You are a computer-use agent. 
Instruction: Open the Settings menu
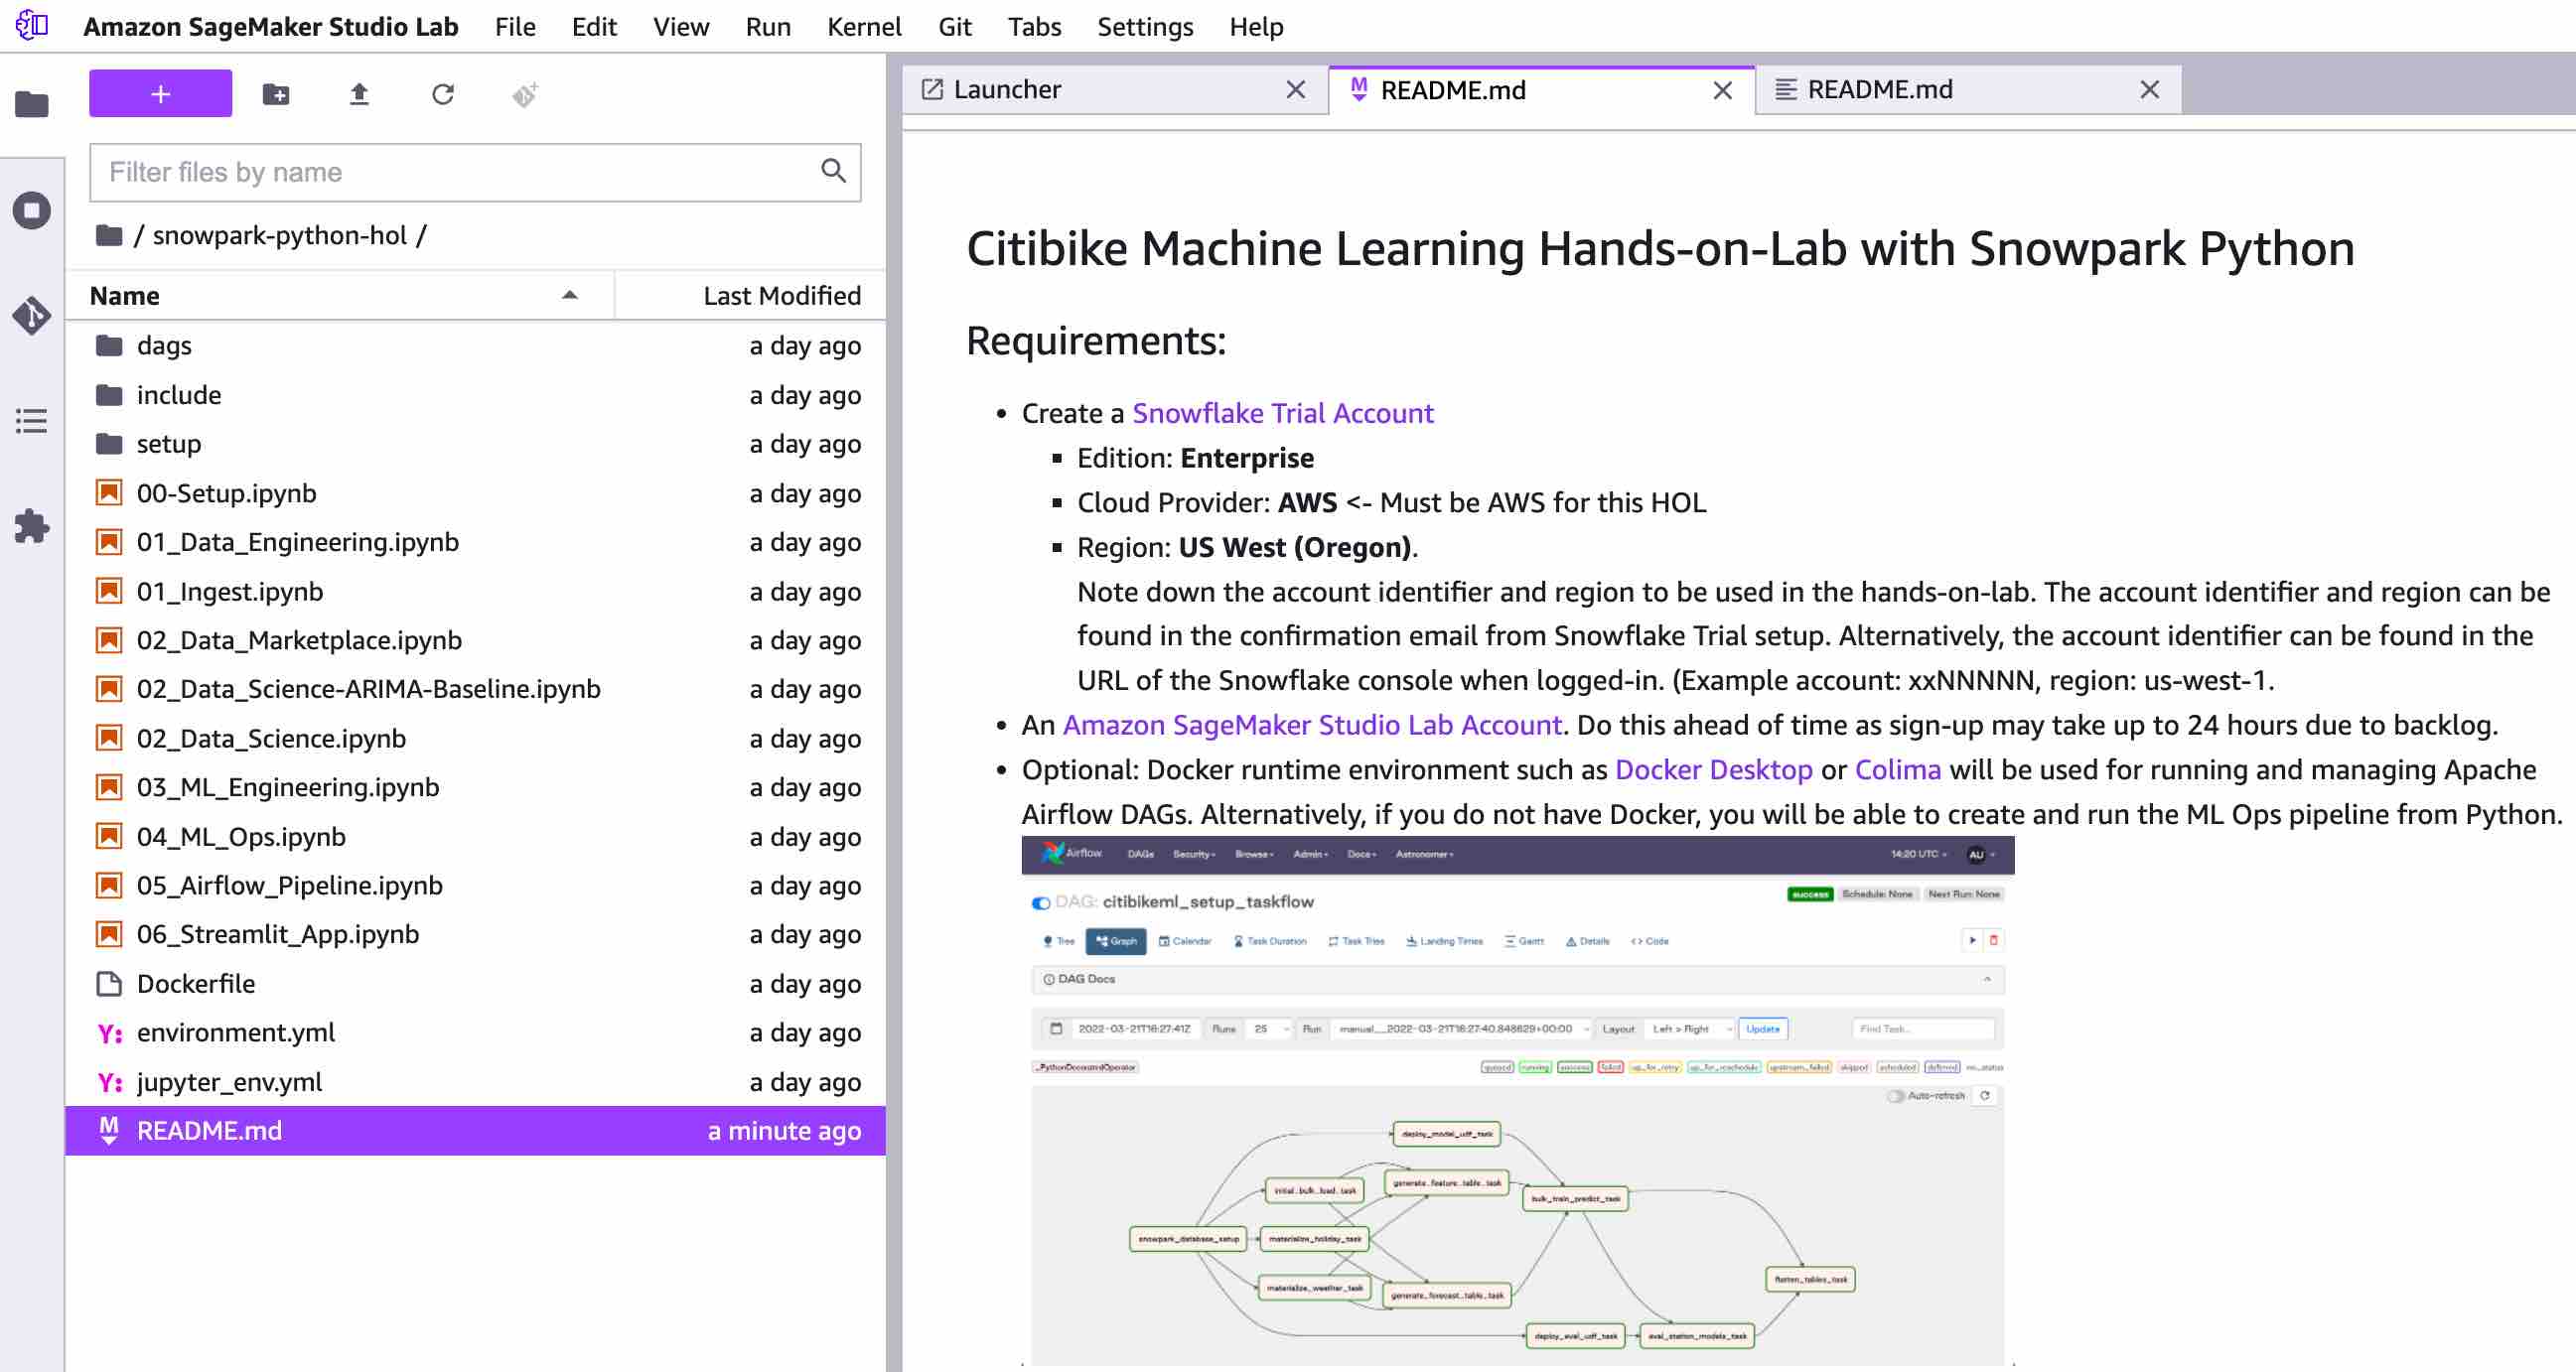[x=1144, y=27]
